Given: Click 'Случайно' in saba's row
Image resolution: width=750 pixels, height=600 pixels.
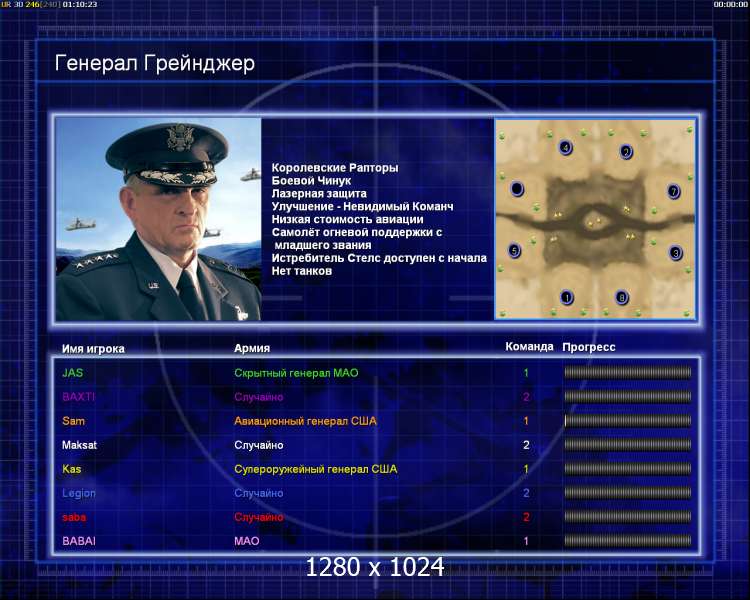Looking at the screenshot, I should (x=259, y=517).
